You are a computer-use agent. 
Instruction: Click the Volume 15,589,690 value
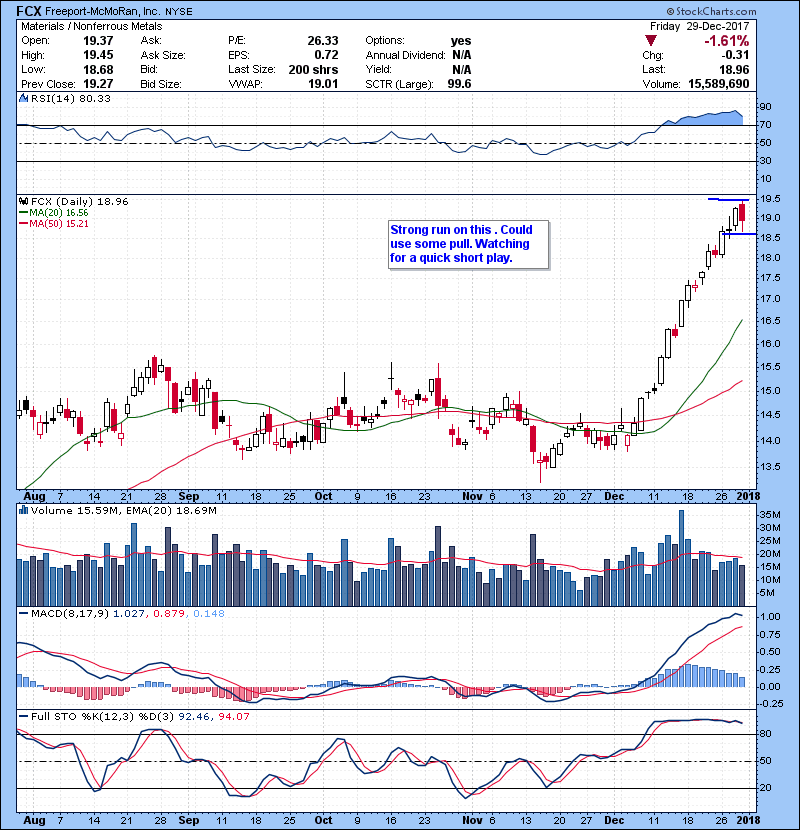[x=718, y=84]
